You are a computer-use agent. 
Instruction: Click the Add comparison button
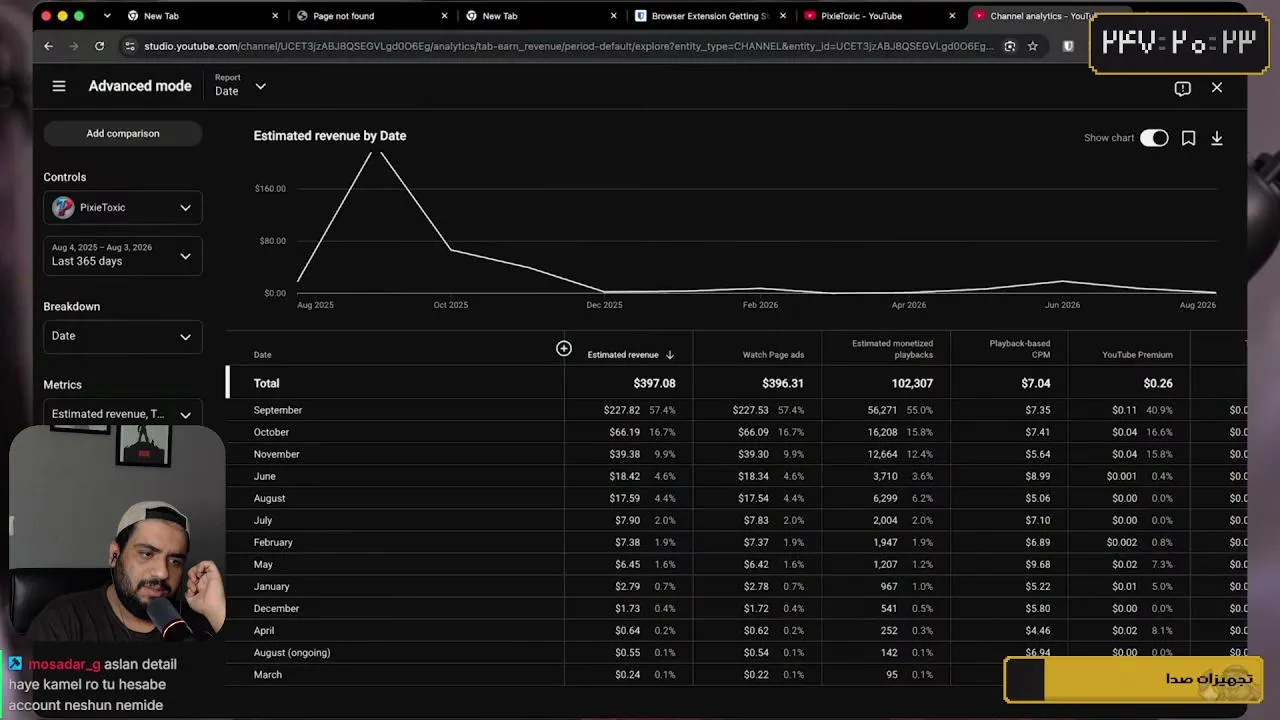click(123, 133)
